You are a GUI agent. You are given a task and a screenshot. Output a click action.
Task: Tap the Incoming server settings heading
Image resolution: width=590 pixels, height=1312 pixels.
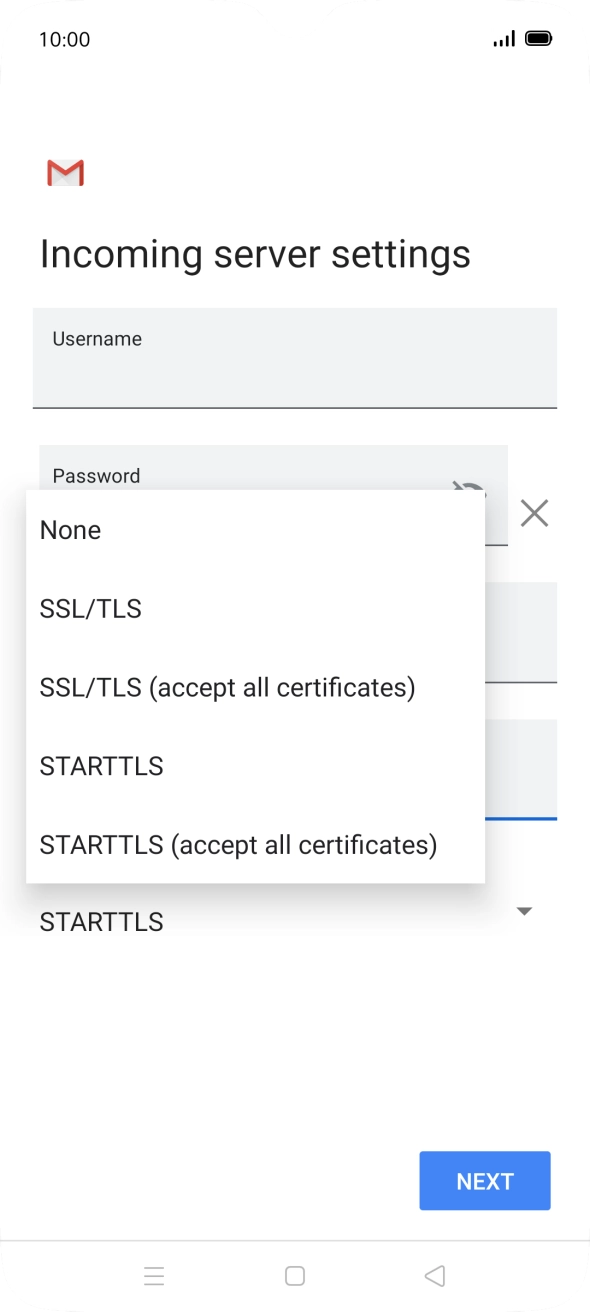255,254
